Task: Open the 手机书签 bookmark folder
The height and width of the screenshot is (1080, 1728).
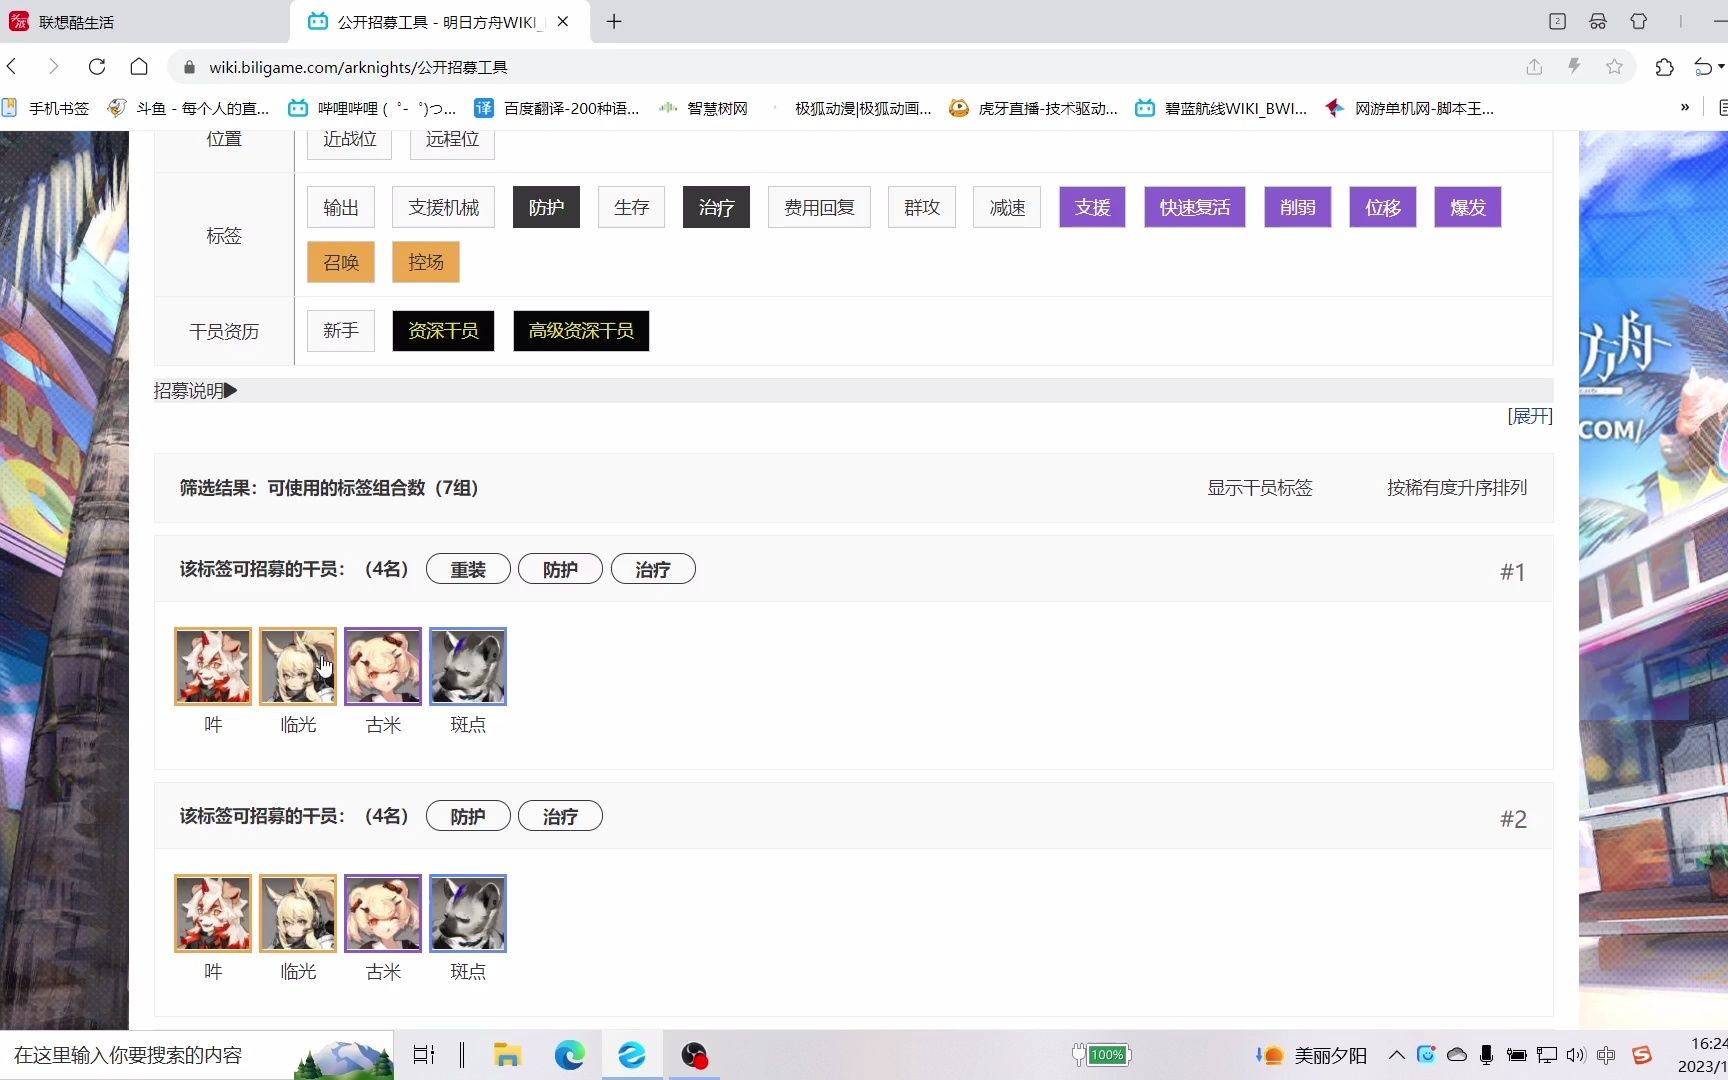Action: 46,108
